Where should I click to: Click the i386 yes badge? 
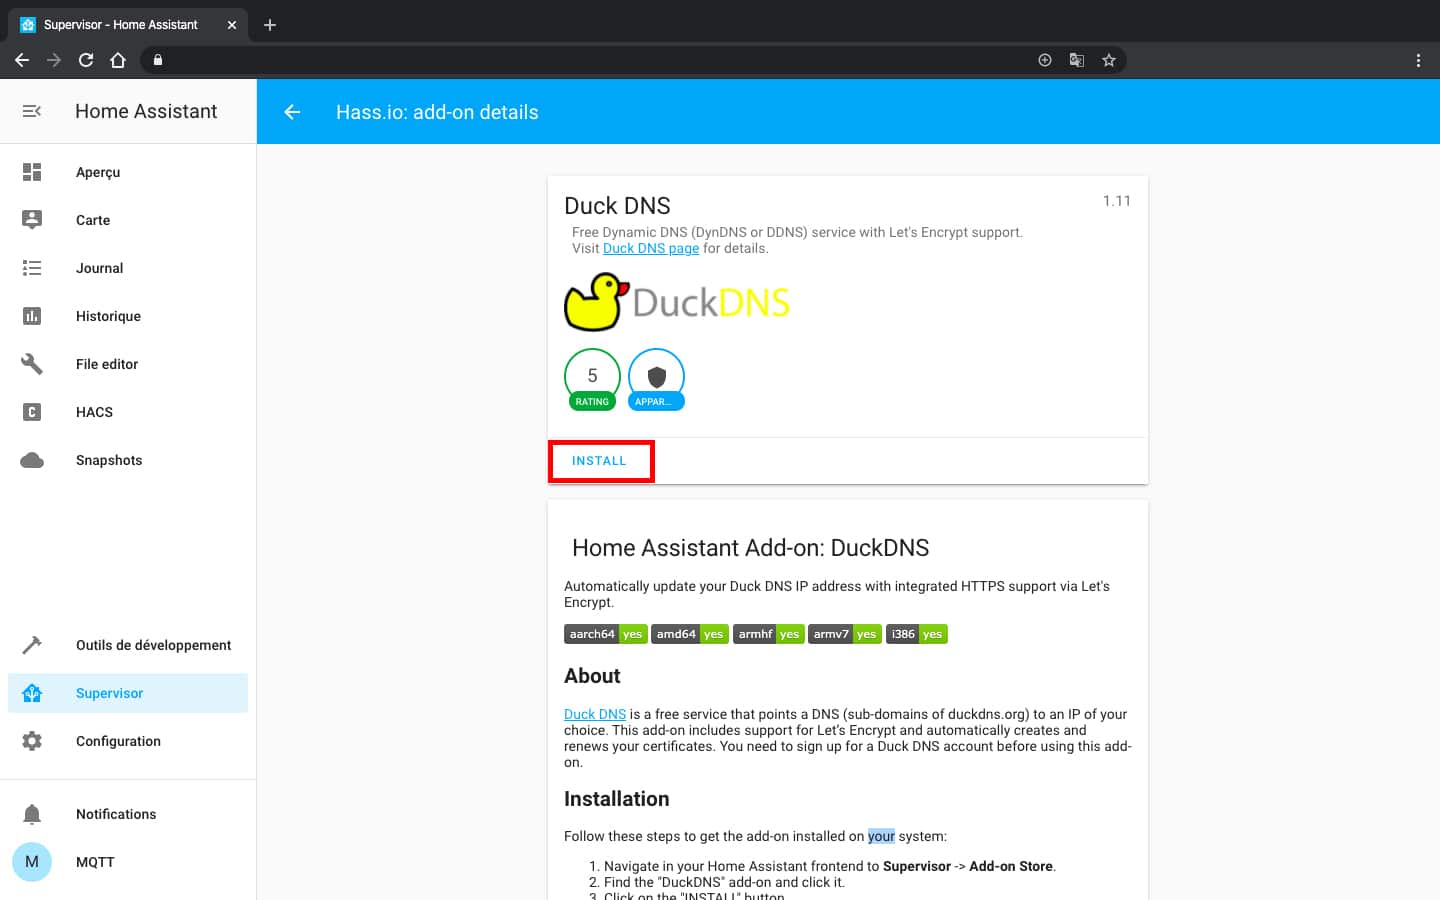point(917,634)
